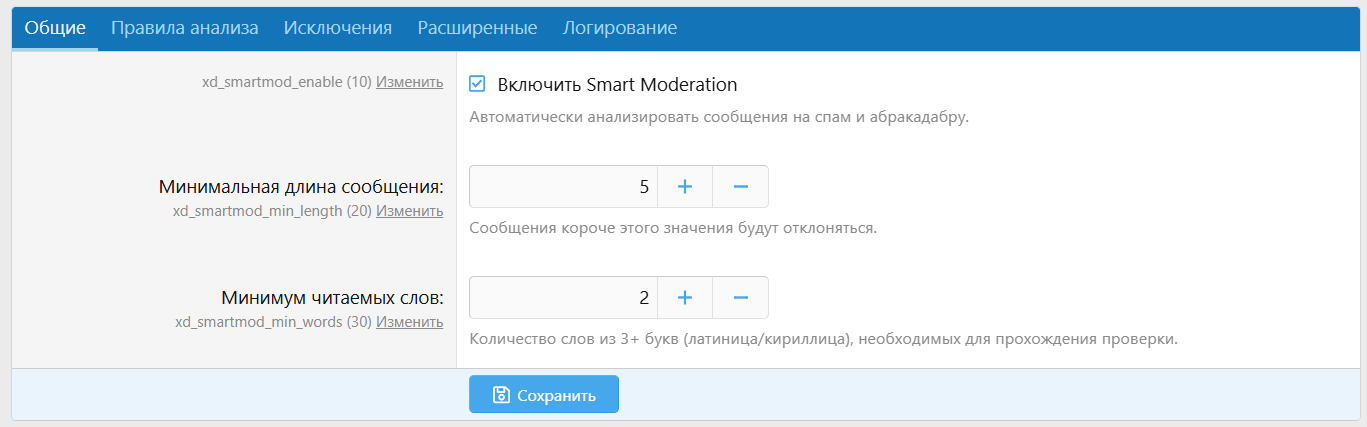Click minus for minimum readable words
The height and width of the screenshot is (427, 1367).
tap(741, 298)
